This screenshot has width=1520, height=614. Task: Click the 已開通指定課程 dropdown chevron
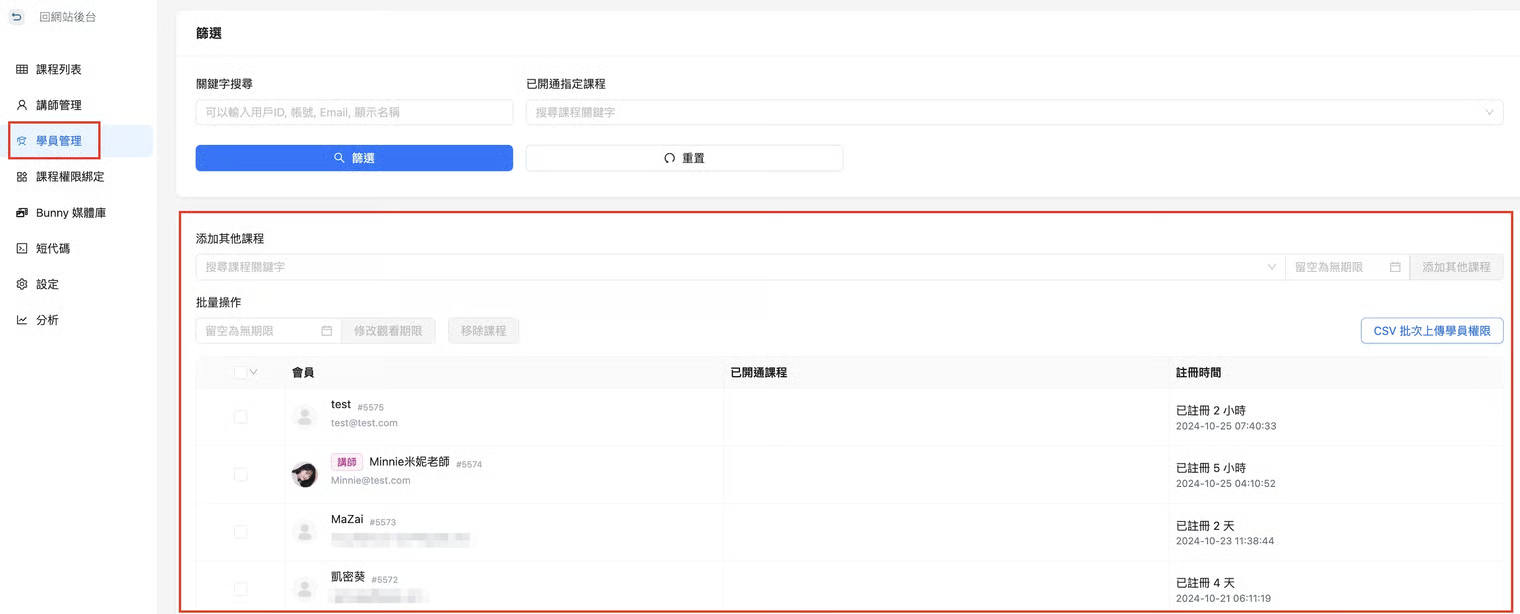(x=1489, y=113)
